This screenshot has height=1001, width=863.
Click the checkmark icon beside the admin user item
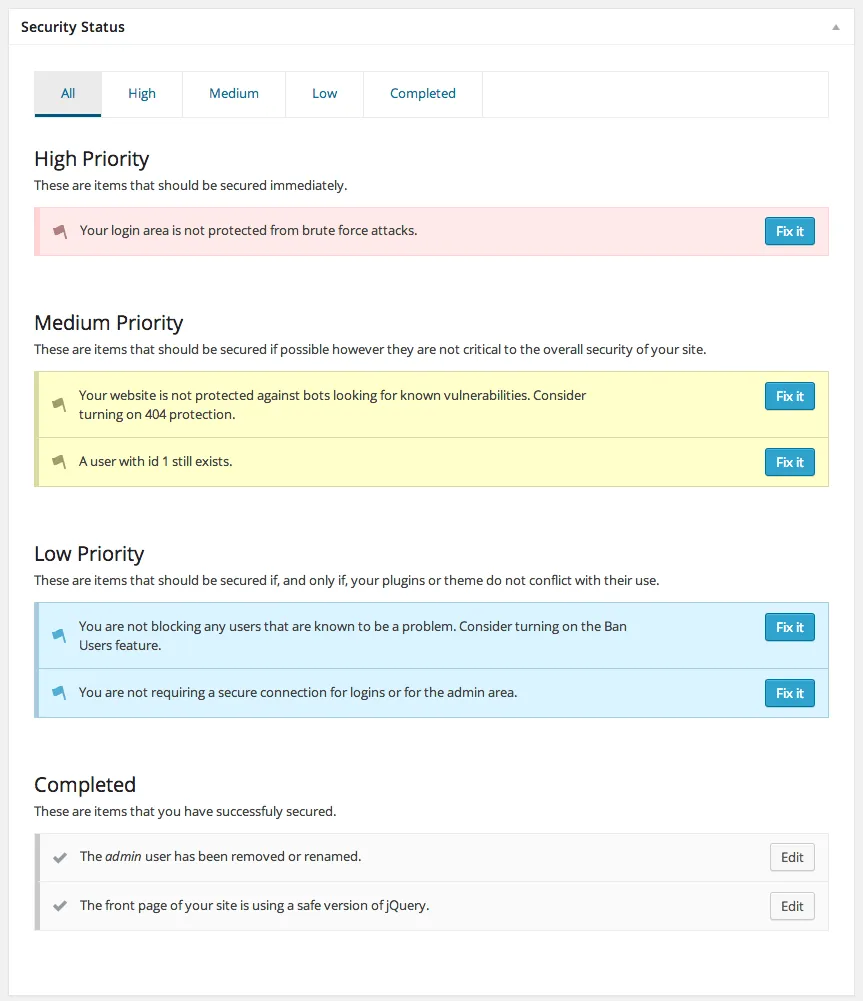pyautogui.click(x=59, y=856)
